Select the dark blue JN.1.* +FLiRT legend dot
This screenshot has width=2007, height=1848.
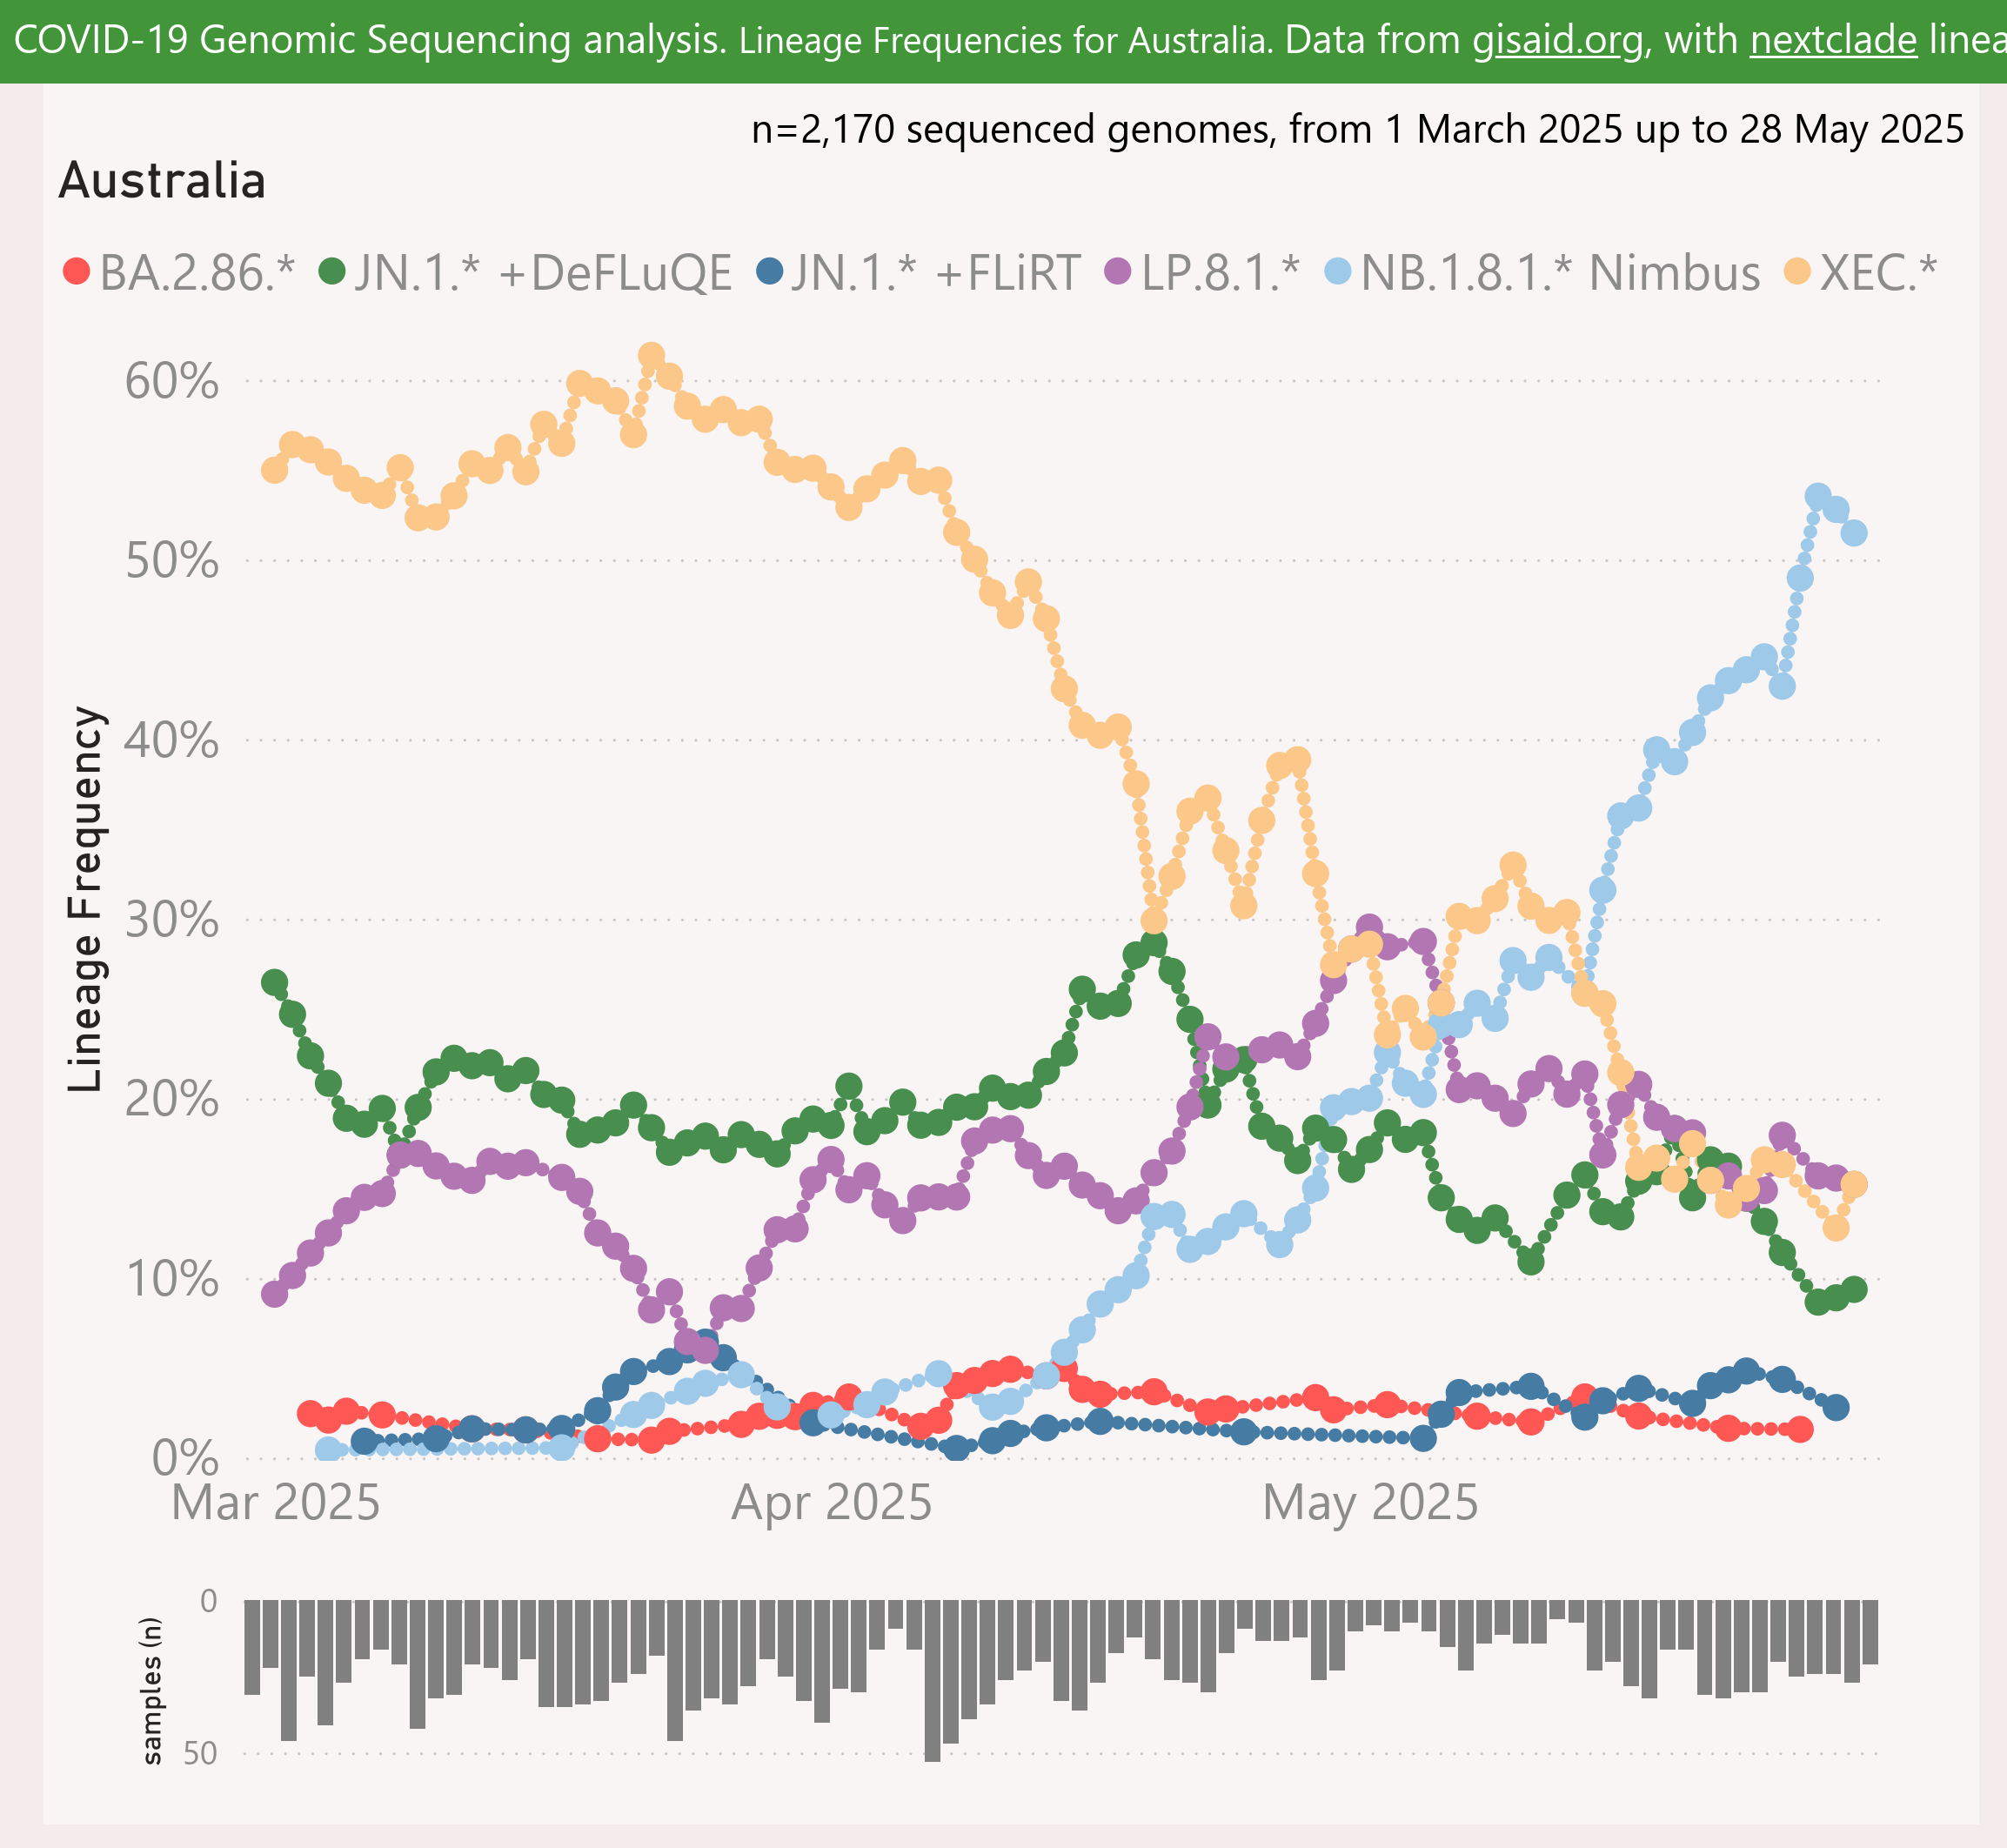[x=769, y=271]
